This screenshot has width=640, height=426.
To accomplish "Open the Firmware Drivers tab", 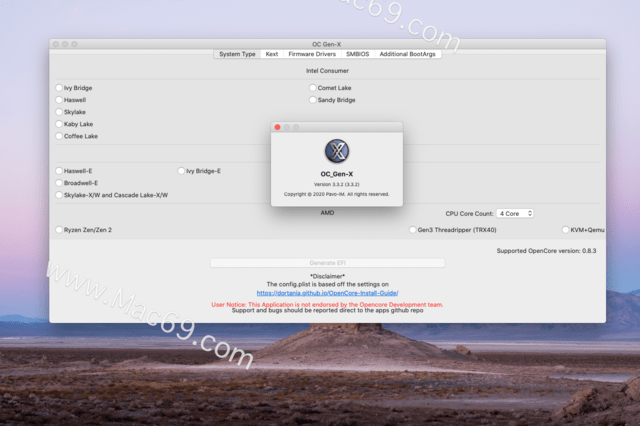I will [x=312, y=54].
